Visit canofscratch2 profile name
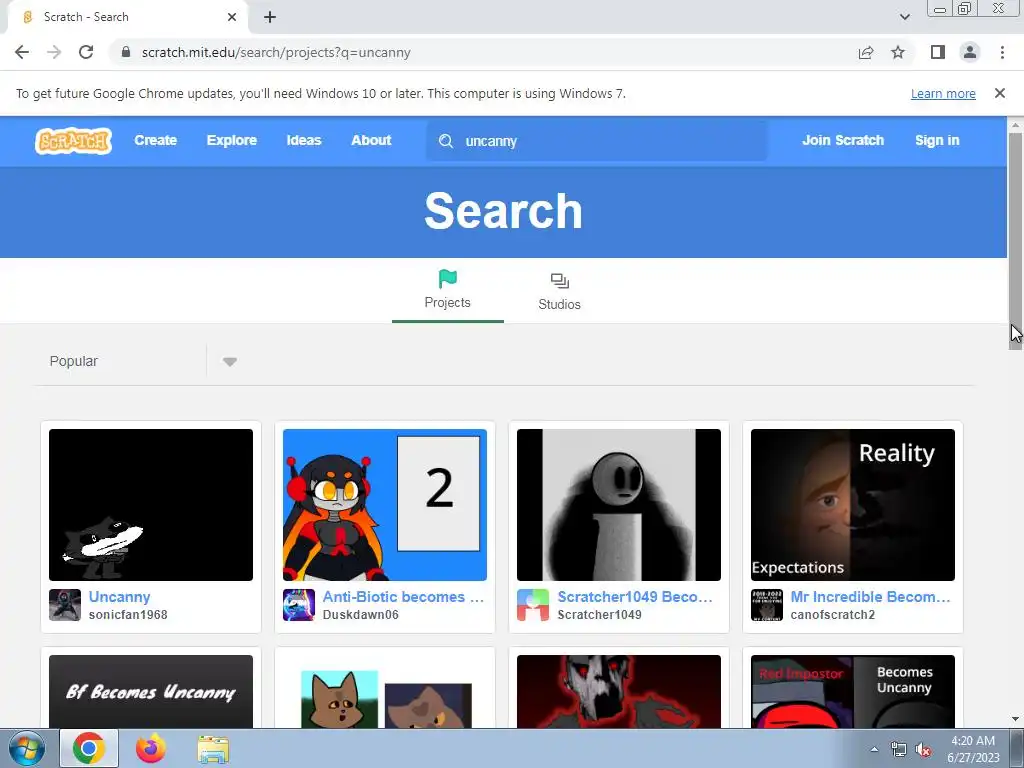The height and width of the screenshot is (768, 1024). coord(833,615)
